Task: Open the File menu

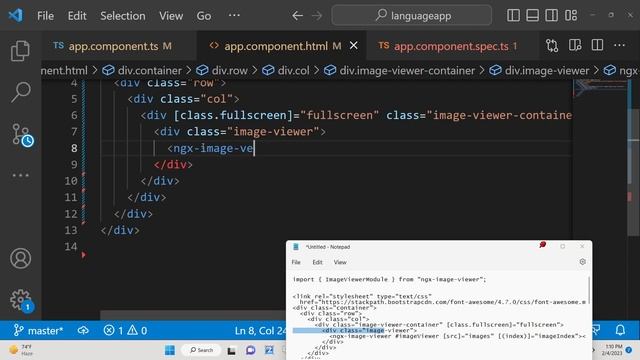Action: click(45, 16)
